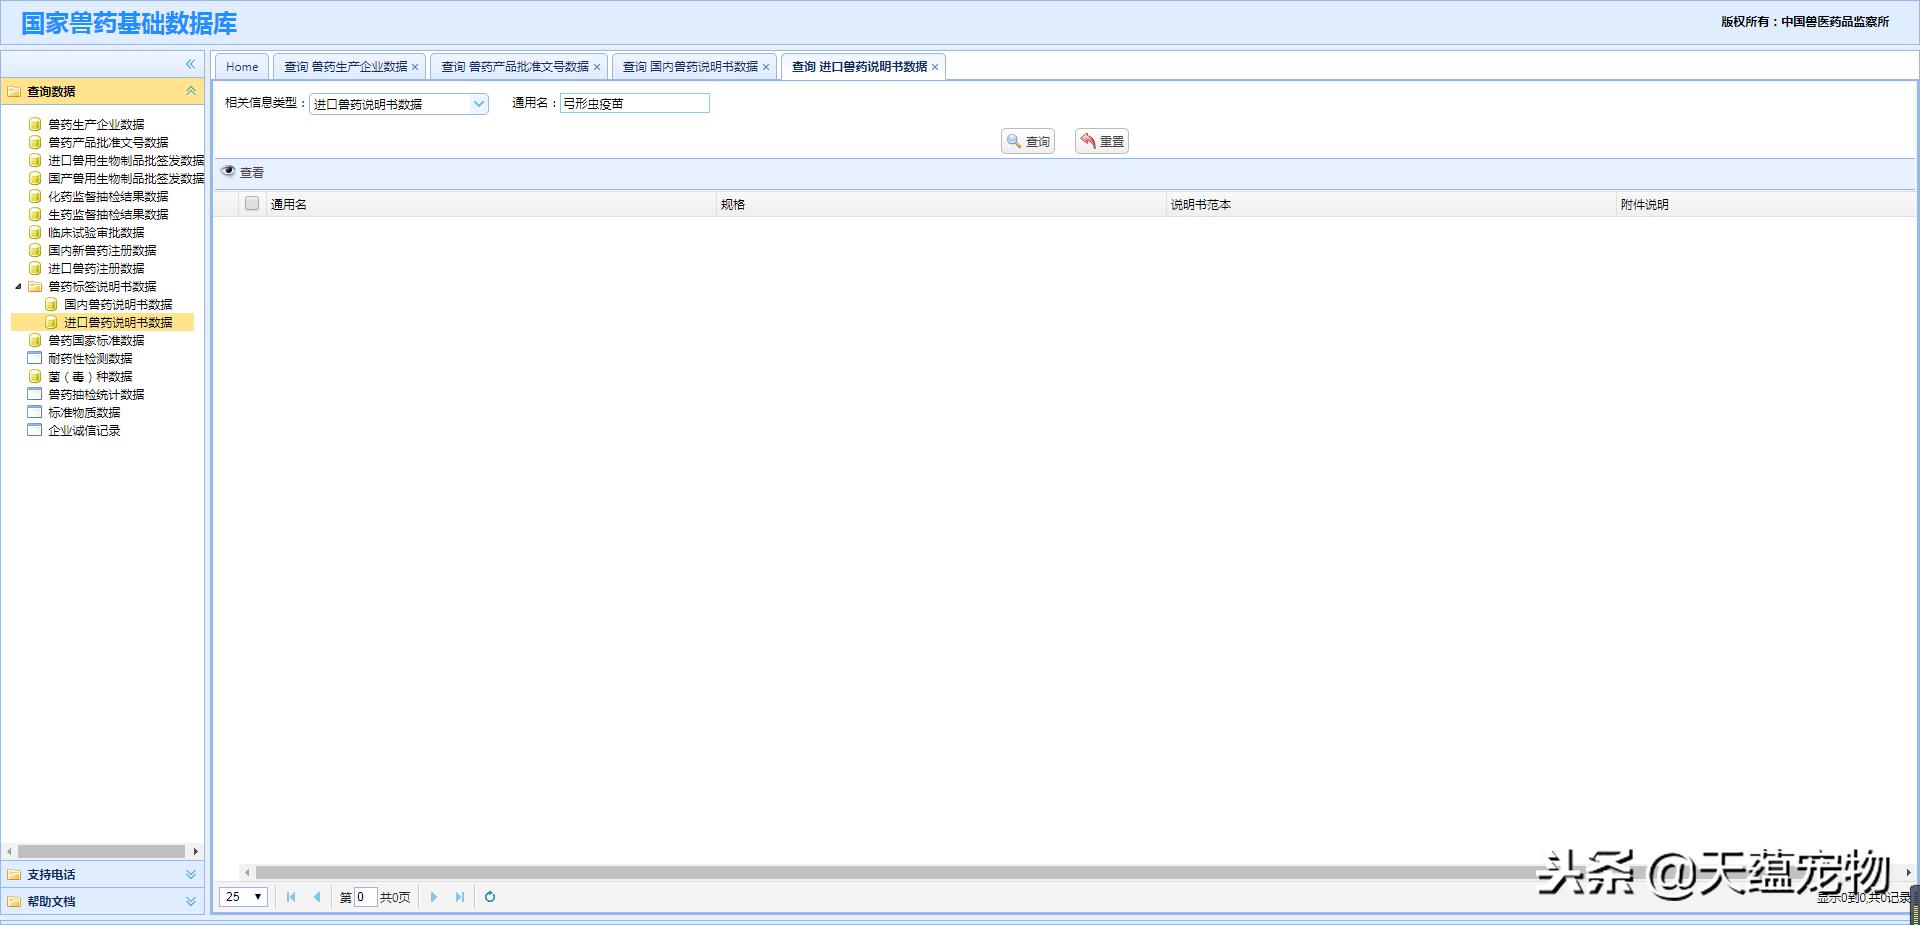Click the page icon beside 企业诚信记录
1920x925 pixels.
click(35, 430)
